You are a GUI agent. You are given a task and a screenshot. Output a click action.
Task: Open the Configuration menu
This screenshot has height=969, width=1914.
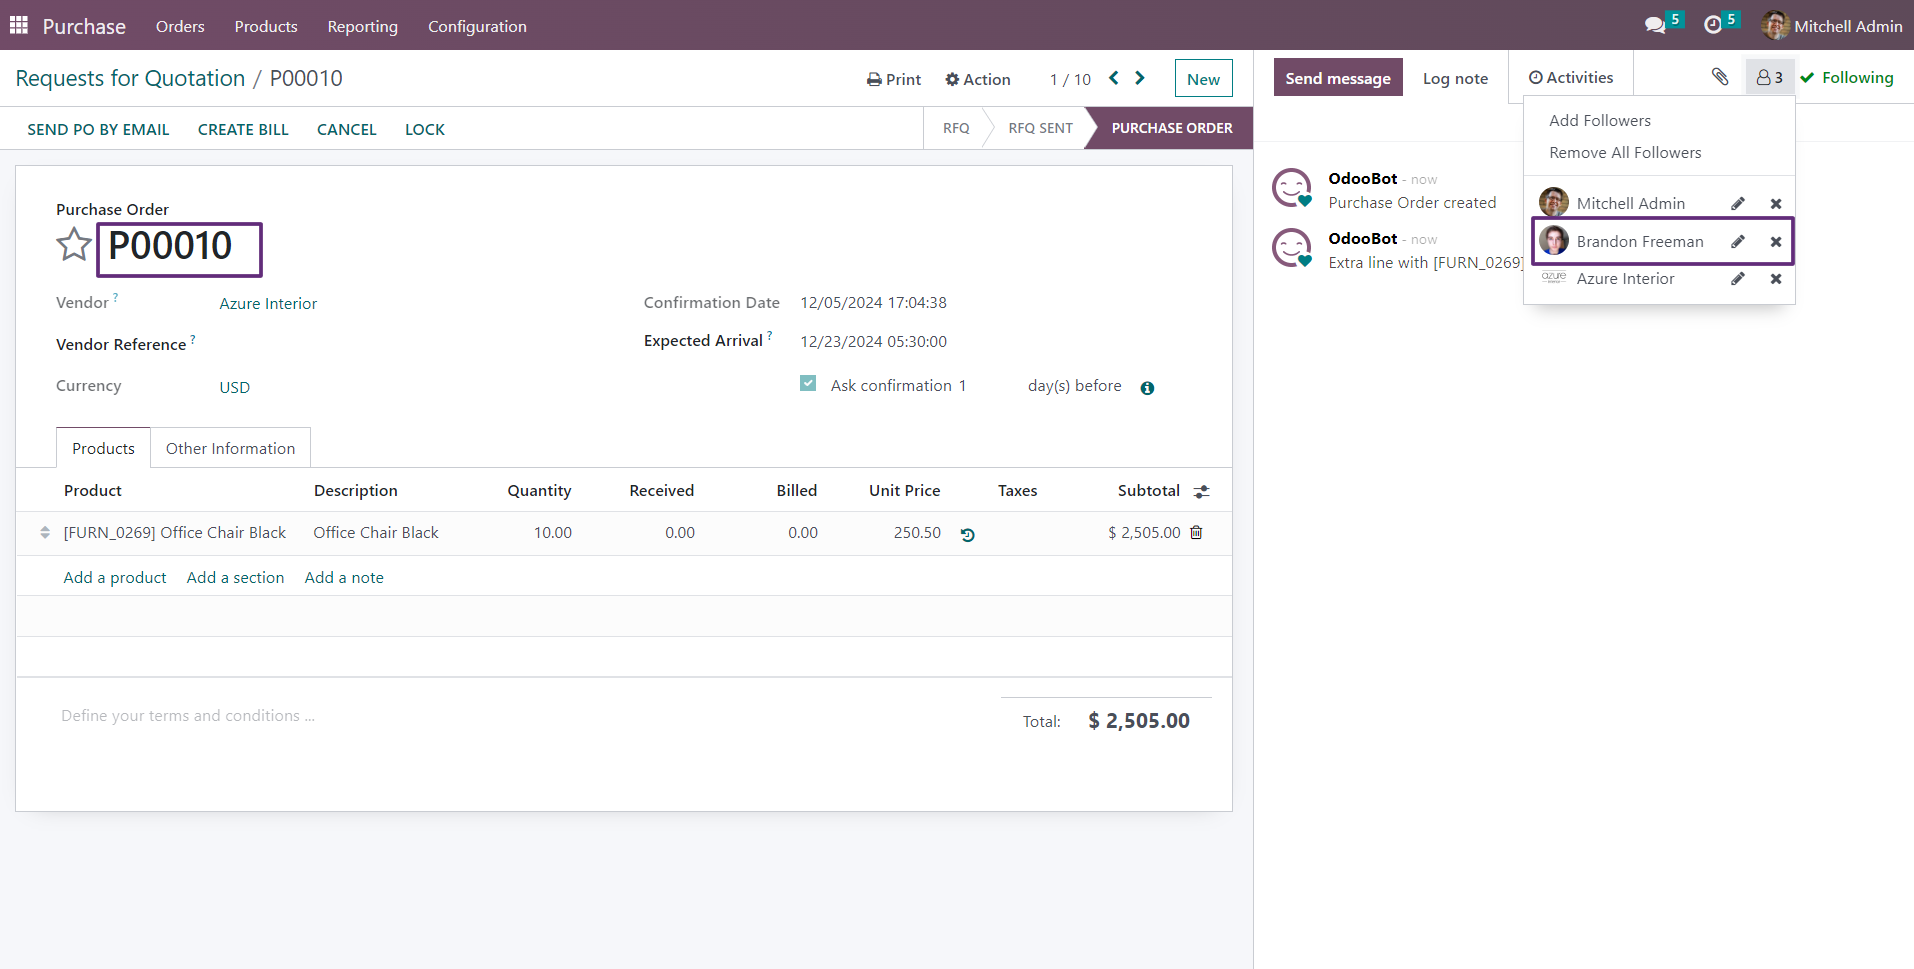(477, 26)
